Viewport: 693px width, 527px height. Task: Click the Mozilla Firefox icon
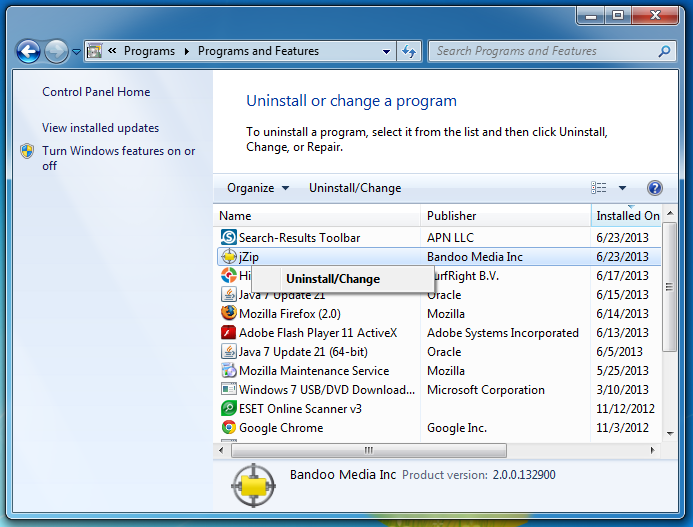pyautogui.click(x=228, y=313)
